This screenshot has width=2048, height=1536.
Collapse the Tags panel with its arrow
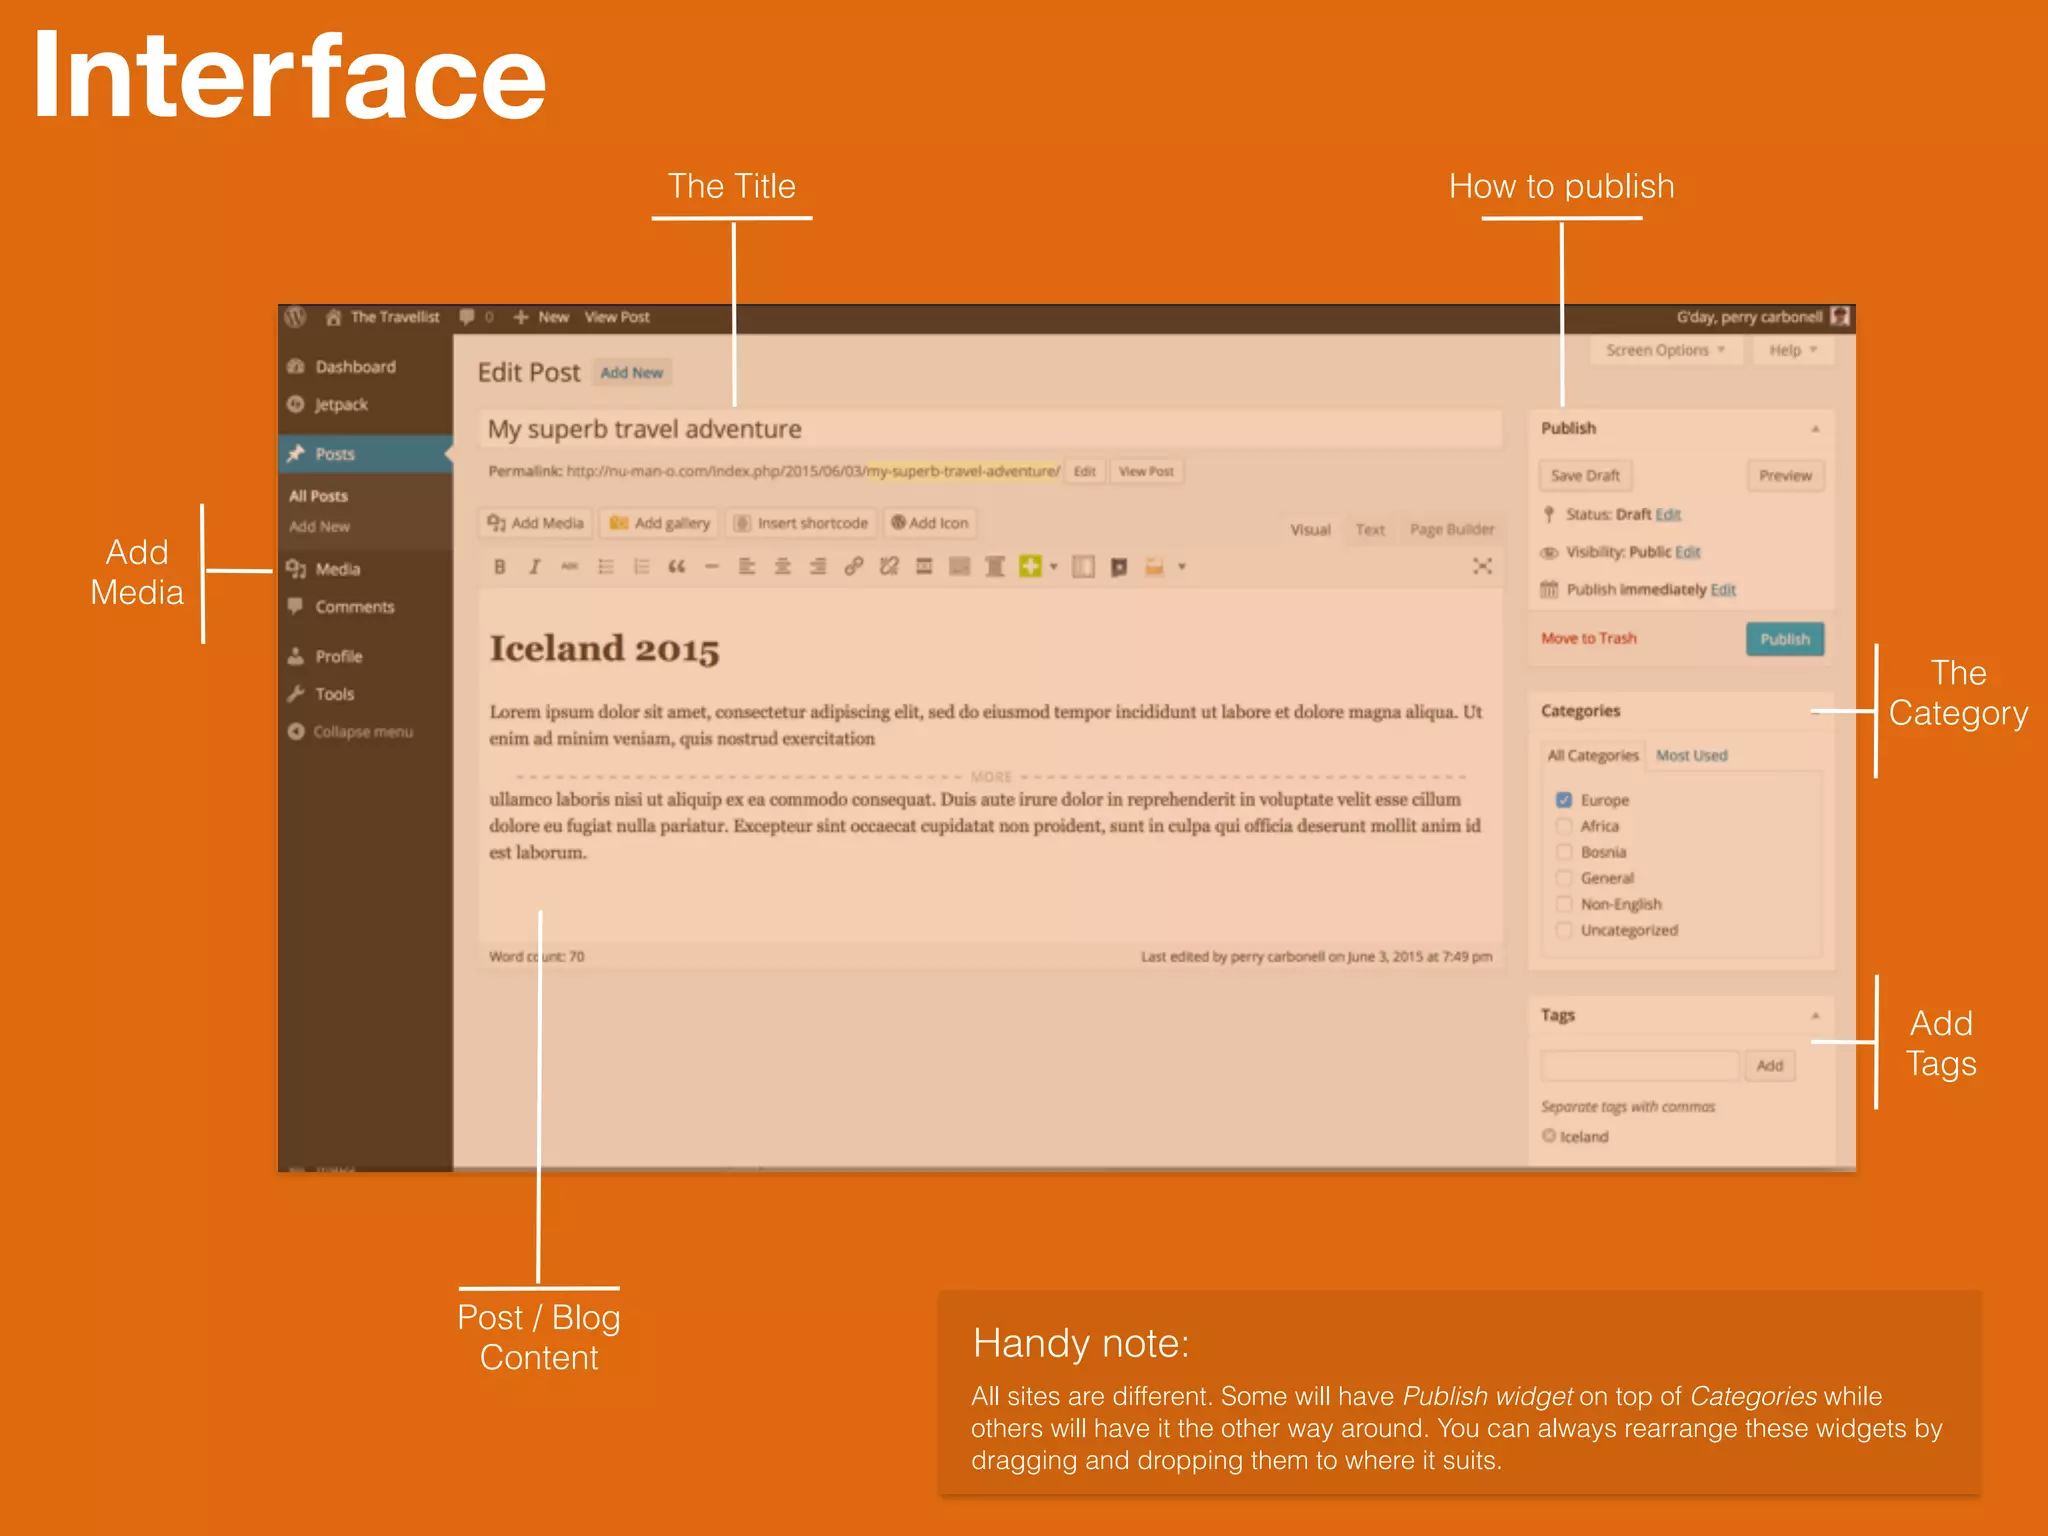[1815, 1016]
